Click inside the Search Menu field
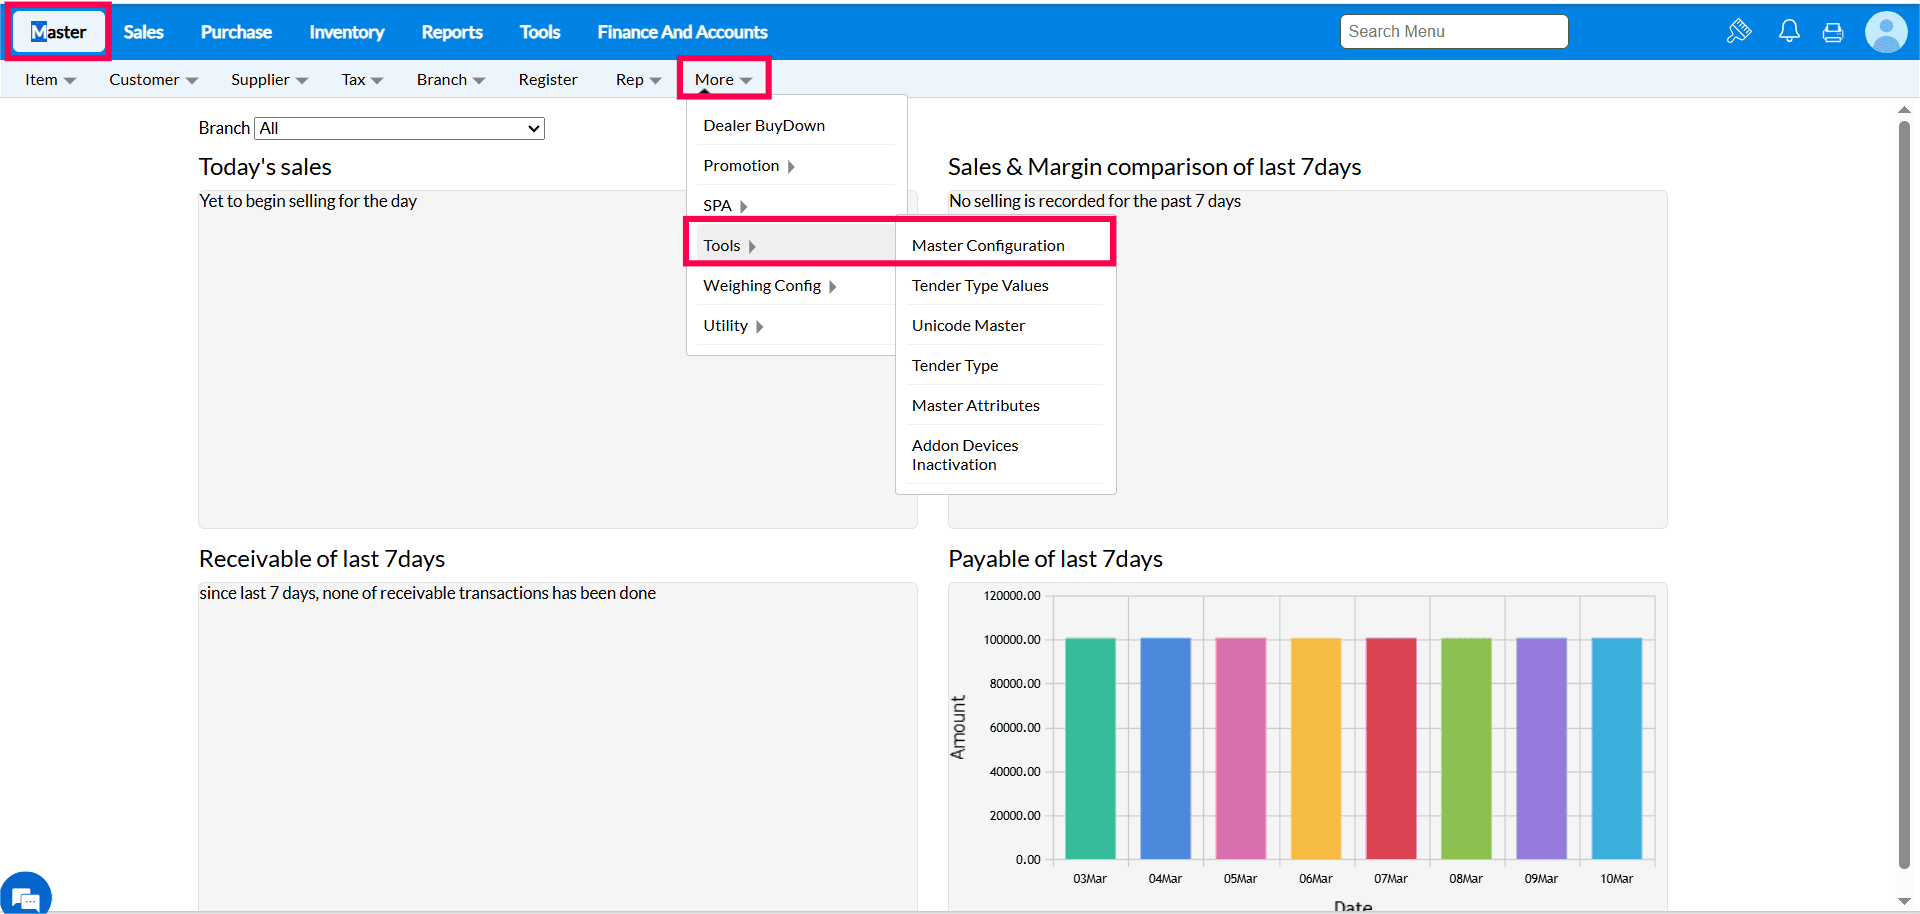Viewport: 1920px width, 914px height. pos(1453,32)
